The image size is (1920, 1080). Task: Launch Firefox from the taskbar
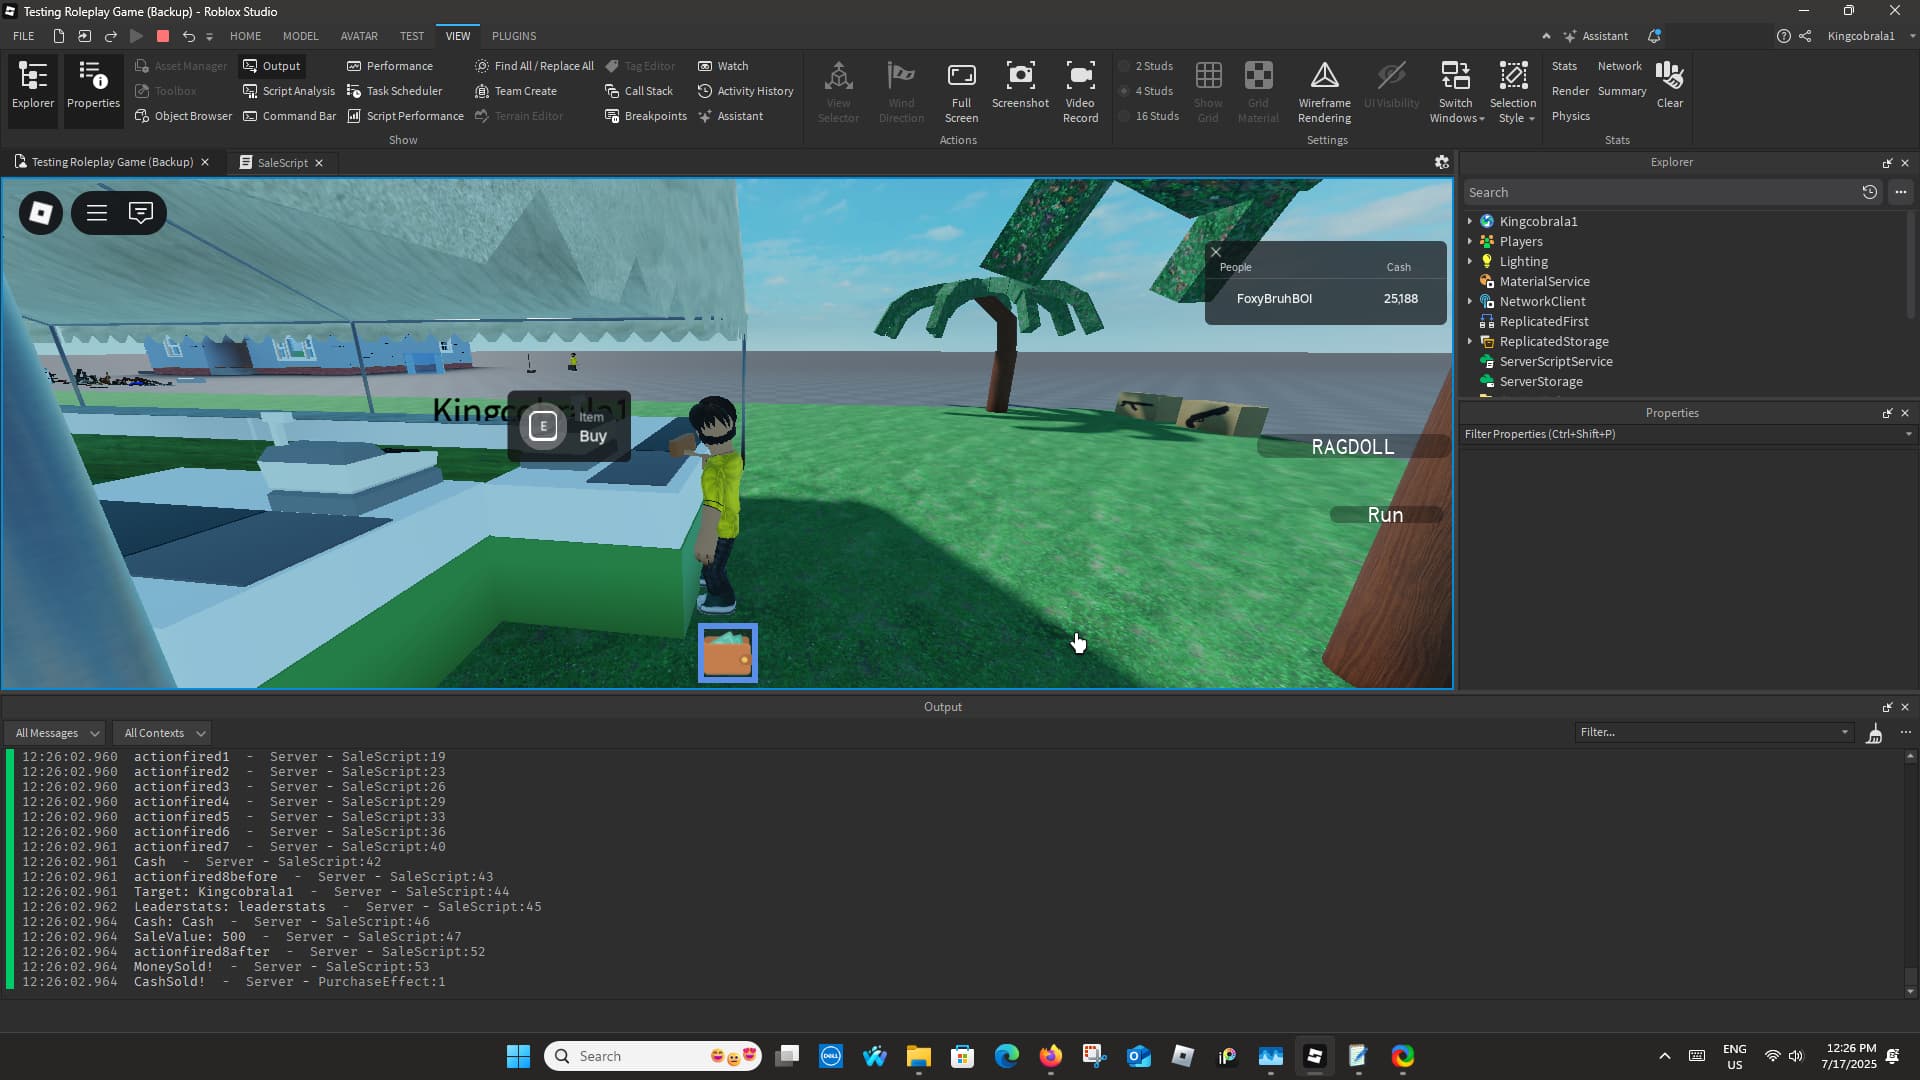point(1049,1056)
